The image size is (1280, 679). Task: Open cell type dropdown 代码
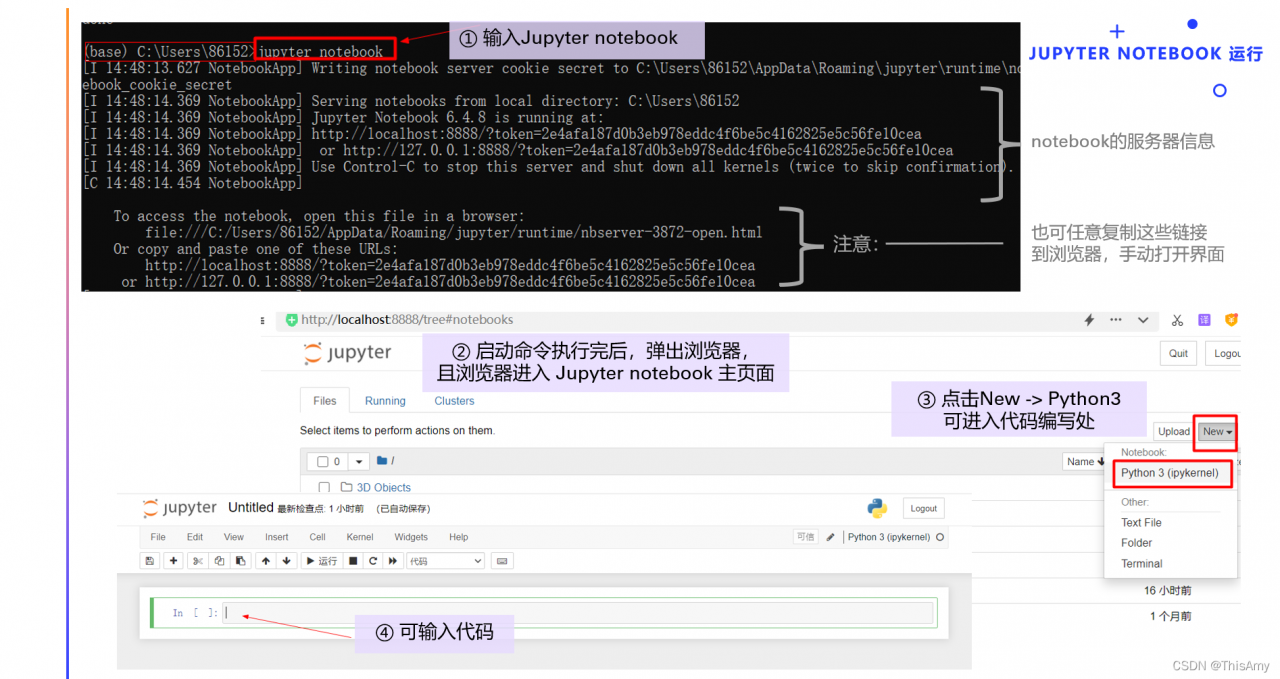(x=445, y=561)
